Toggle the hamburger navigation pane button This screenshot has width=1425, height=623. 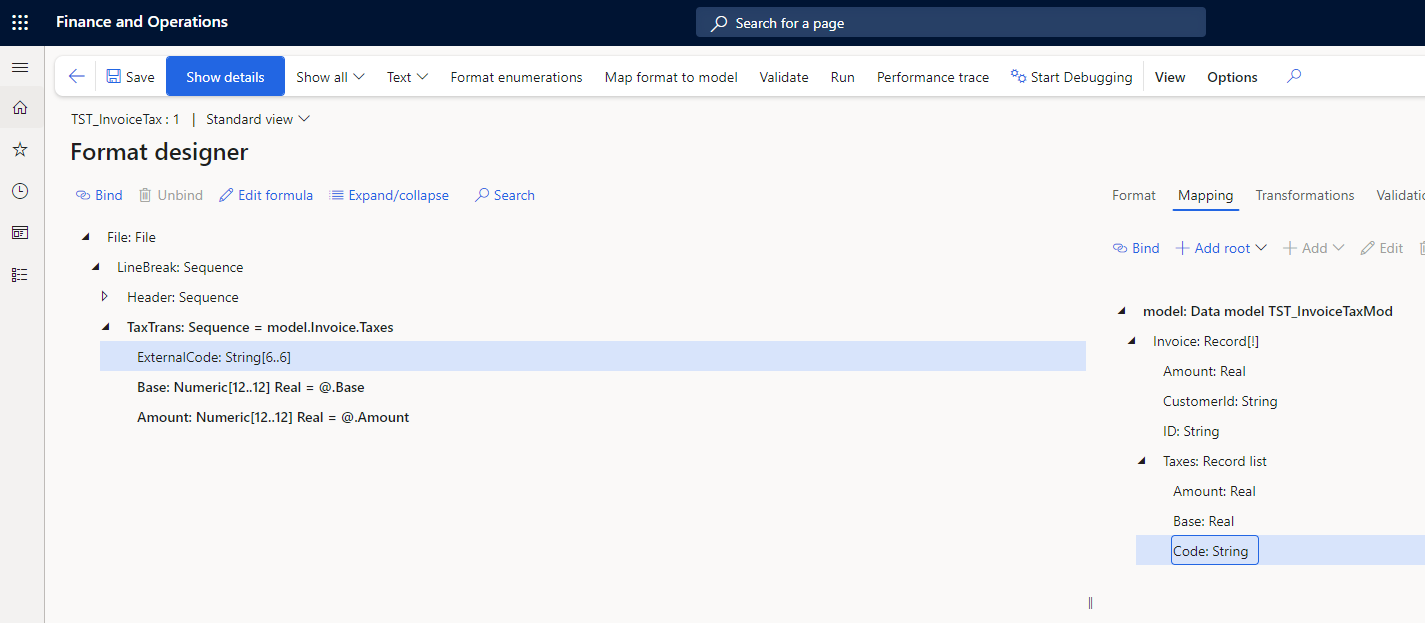tap(20, 67)
